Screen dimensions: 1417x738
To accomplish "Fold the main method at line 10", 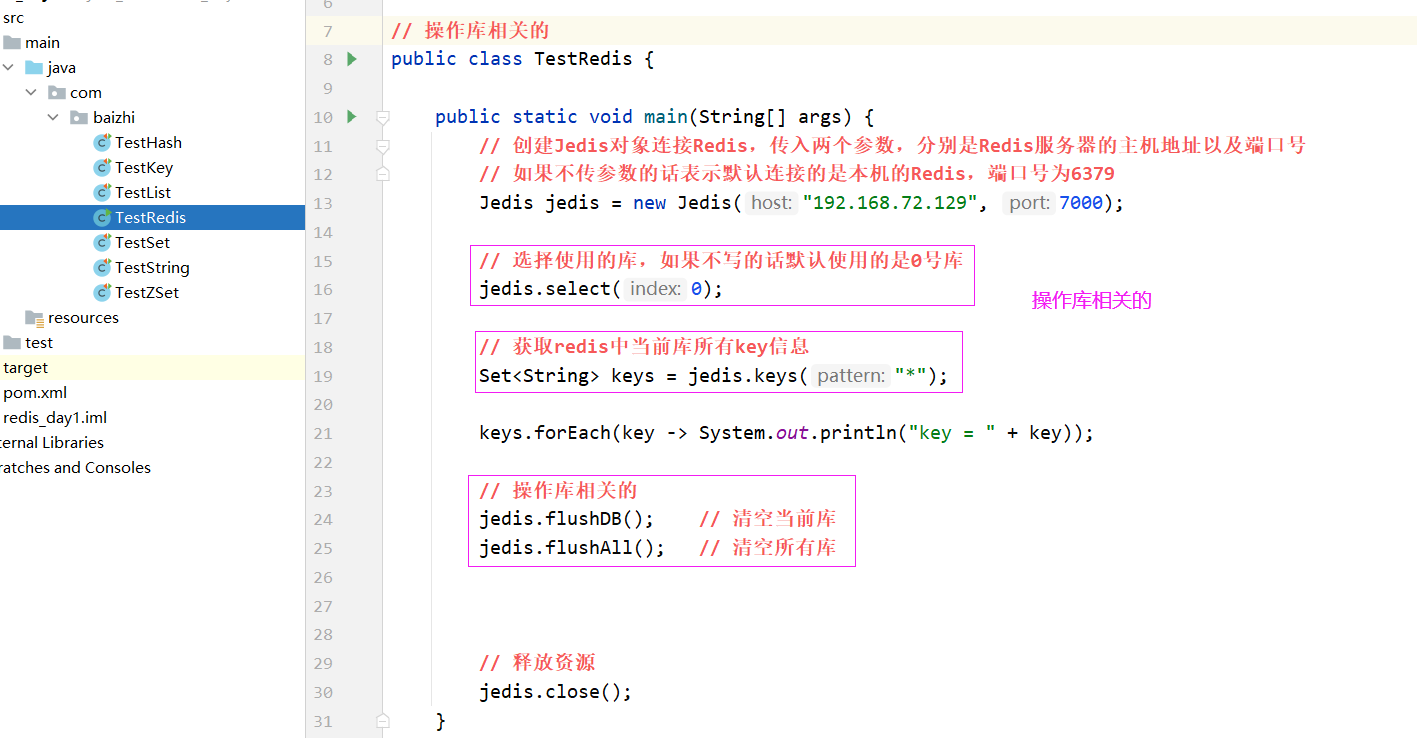I will click(x=382, y=117).
